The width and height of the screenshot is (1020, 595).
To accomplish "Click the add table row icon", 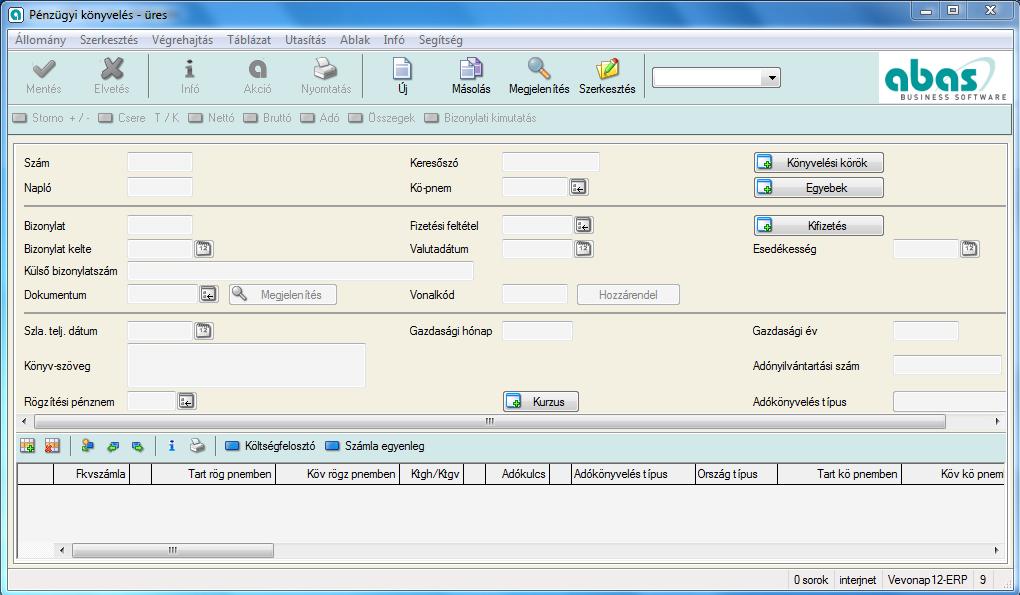I will [28, 446].
